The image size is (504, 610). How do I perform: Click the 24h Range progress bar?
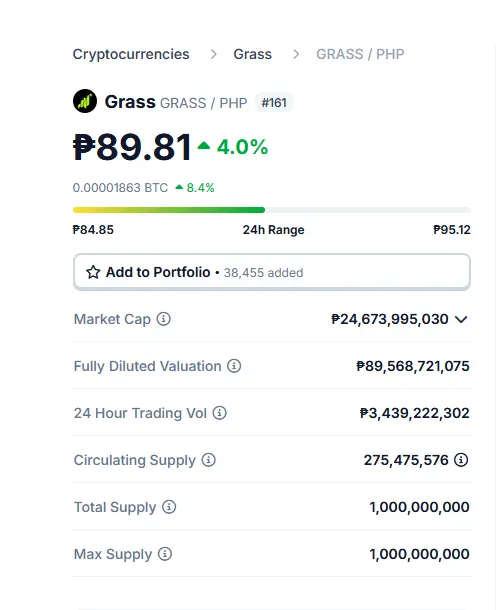pos(272,210)
